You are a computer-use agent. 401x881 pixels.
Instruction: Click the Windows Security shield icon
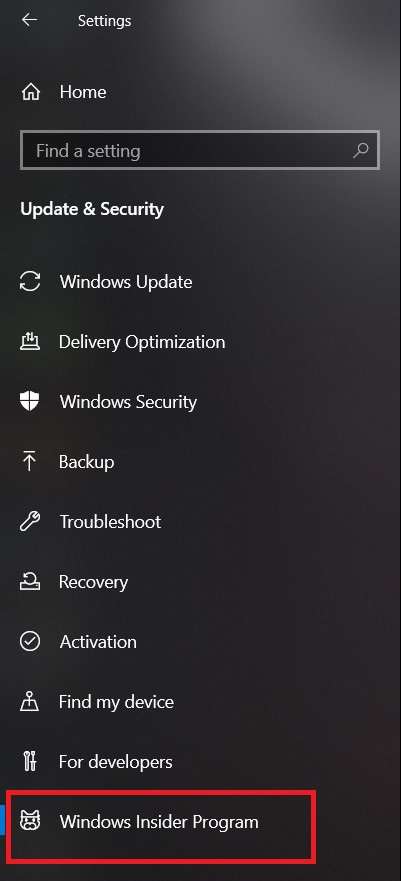(30, 402)
